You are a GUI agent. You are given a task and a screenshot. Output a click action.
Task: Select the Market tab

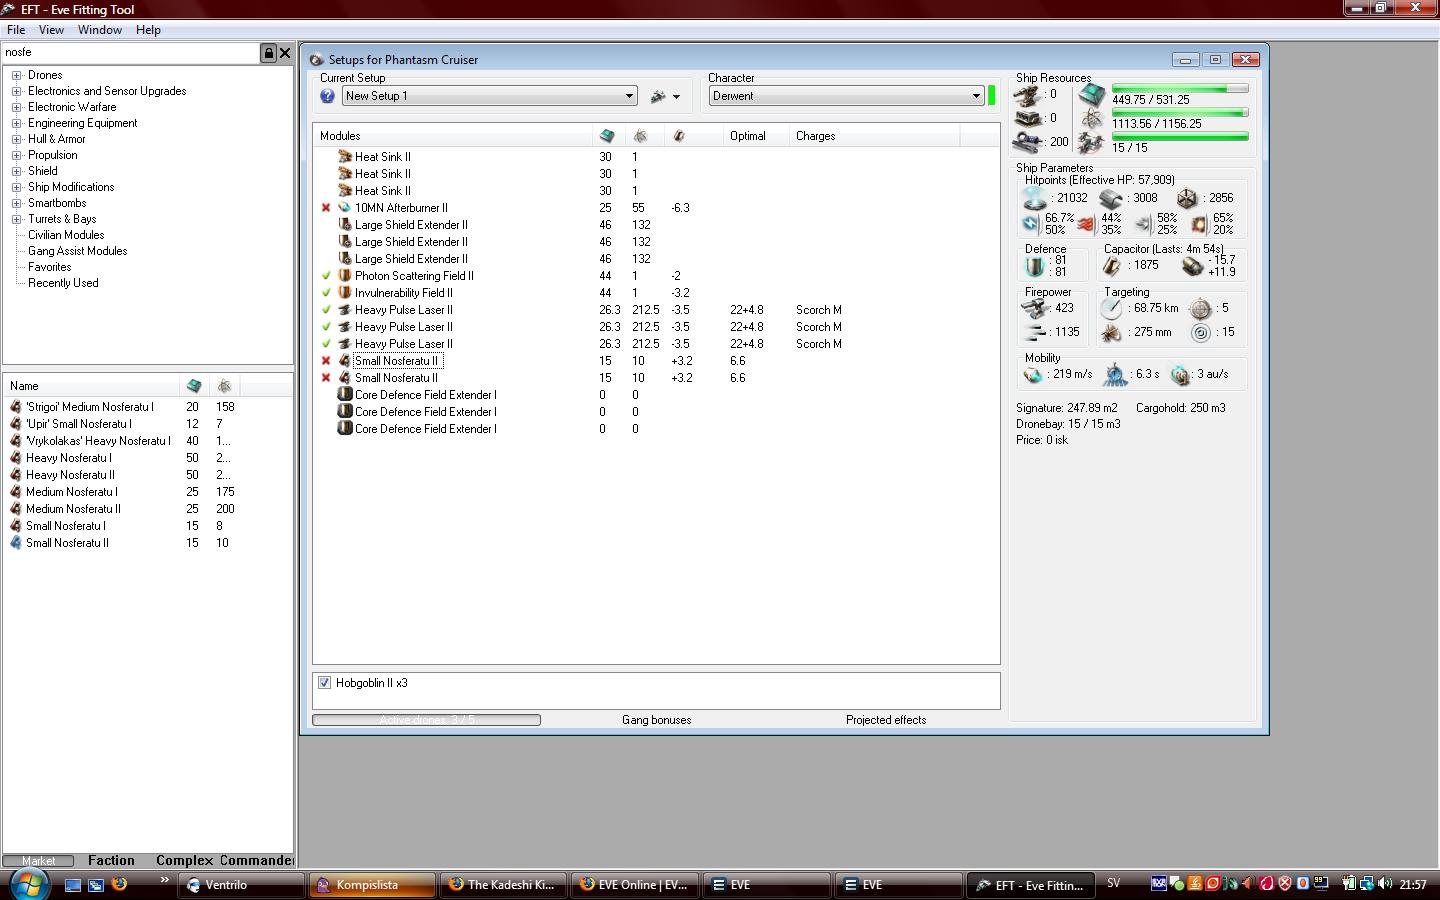coord(39,860)
